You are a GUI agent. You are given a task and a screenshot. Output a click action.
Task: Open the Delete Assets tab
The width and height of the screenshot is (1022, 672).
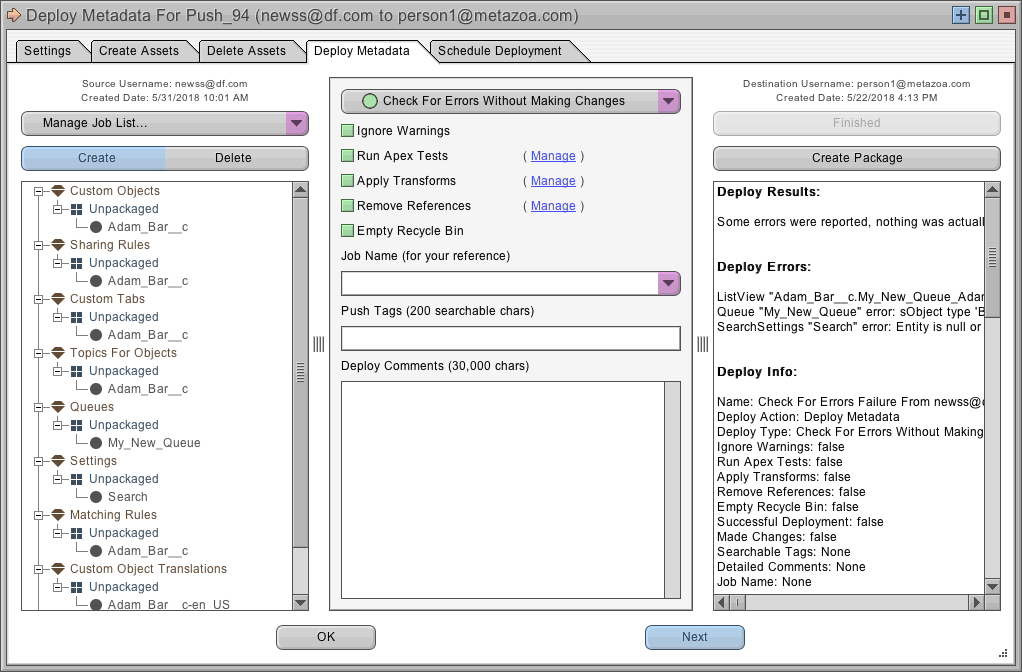[246, 51]
